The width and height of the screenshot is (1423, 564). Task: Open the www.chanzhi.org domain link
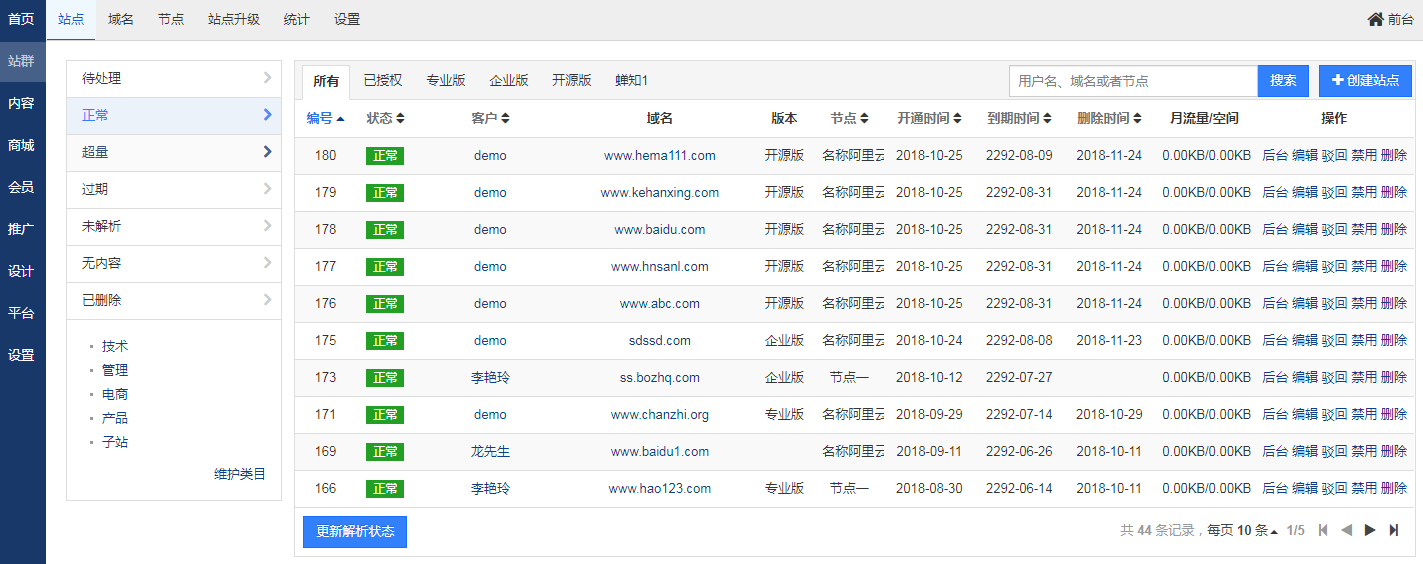pyautogui.click(x=659, y=414)
